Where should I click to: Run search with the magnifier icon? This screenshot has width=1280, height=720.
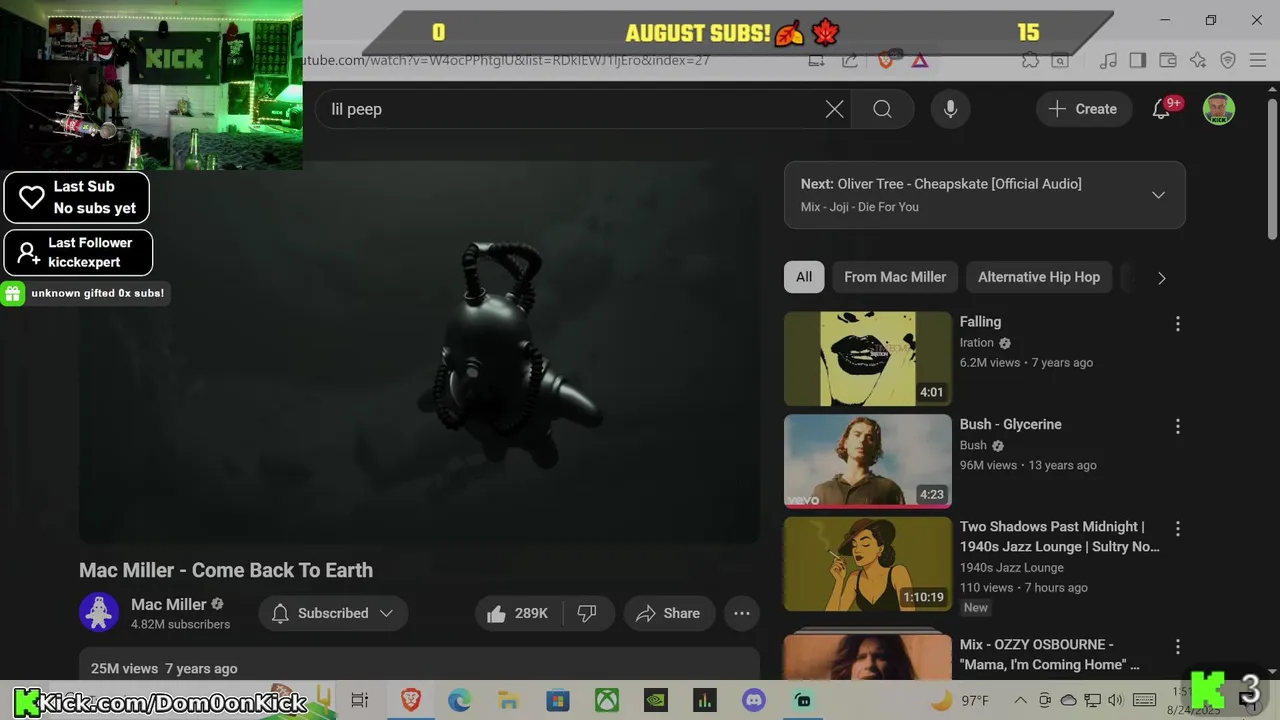click(x=882, y=109)
